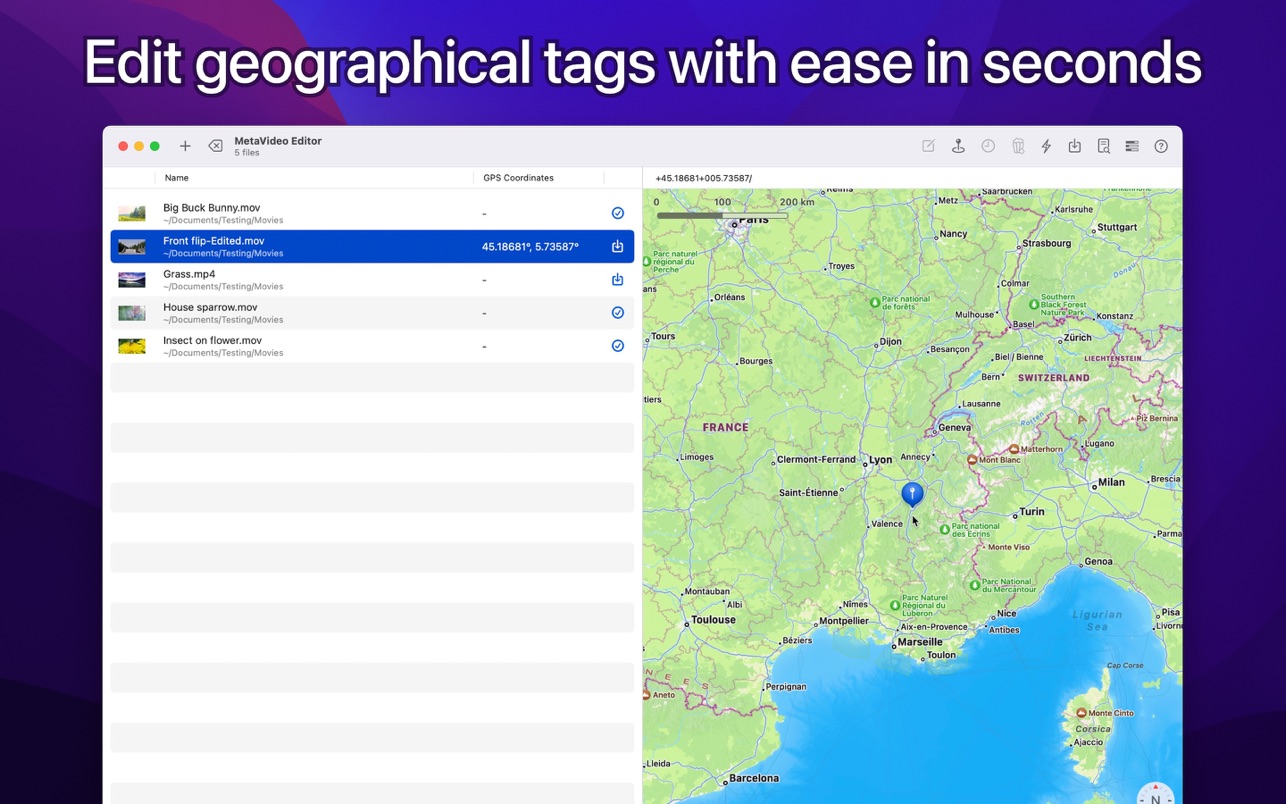1286x804 pixels.
Task: Click the blue map pin near Valence
Action: point(912,494)
